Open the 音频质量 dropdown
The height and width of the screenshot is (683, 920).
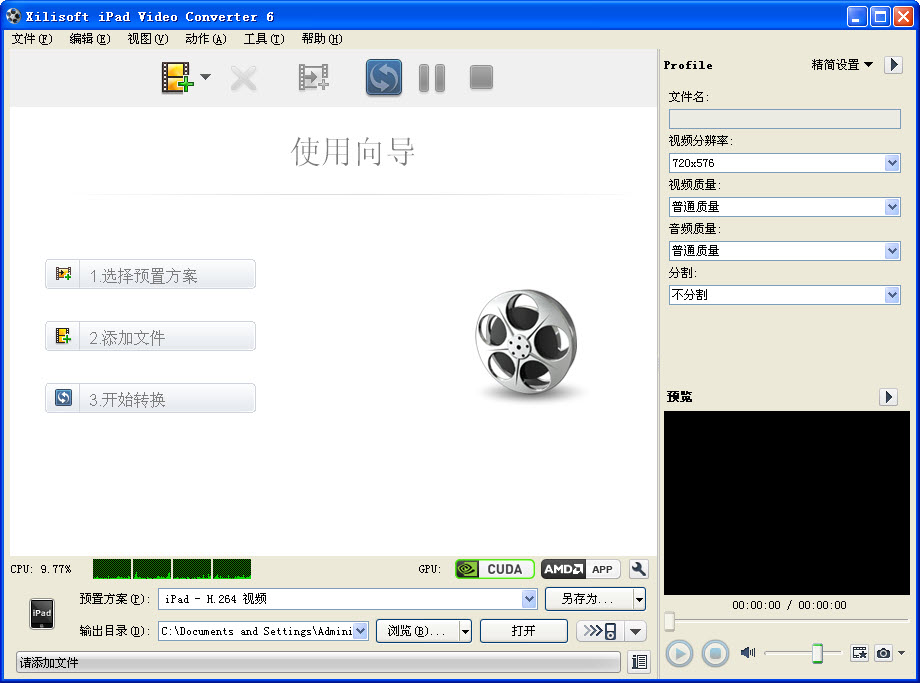[784, 251]
